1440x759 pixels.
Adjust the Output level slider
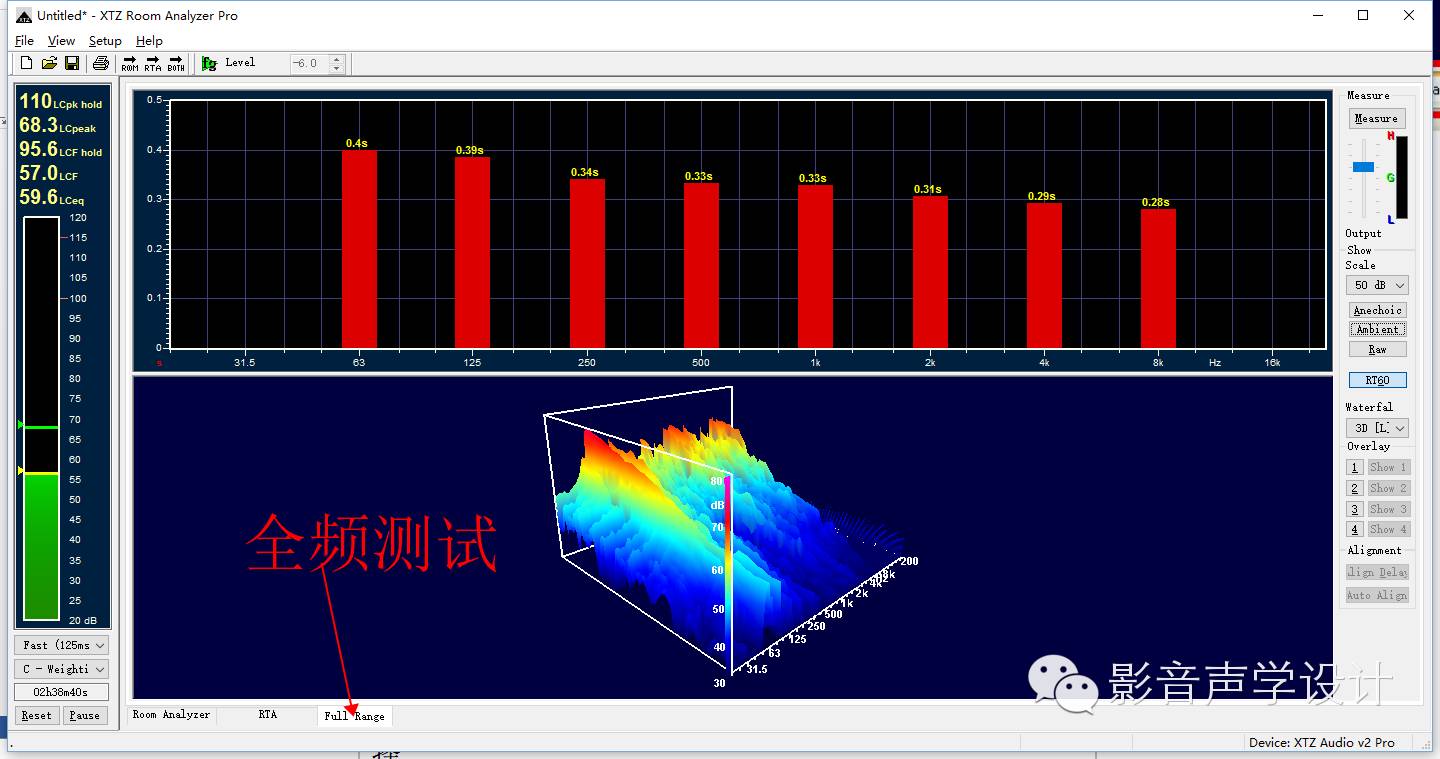click(1363, 167)
